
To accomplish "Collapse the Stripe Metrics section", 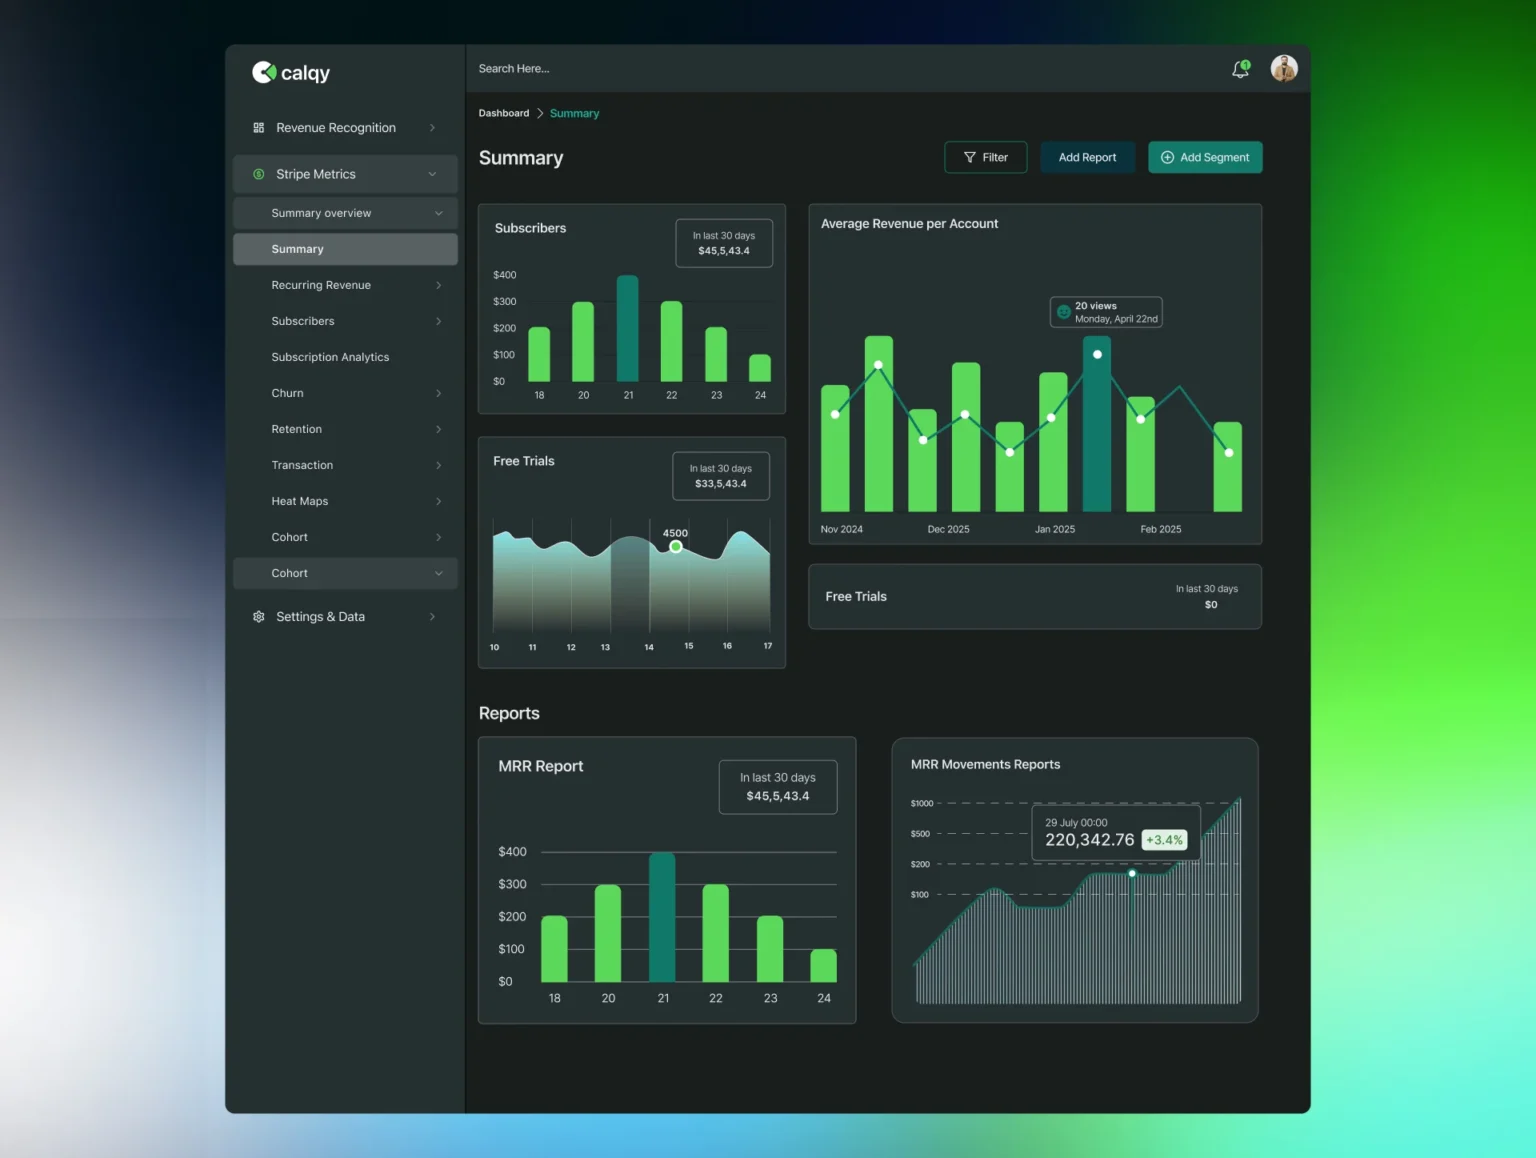I will click(x=432, y=174).
